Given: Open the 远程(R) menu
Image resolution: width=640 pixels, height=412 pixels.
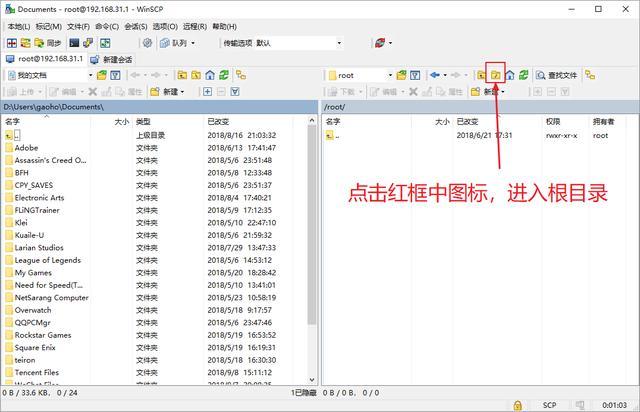Looking at the screenshot, I should [195, 27].
